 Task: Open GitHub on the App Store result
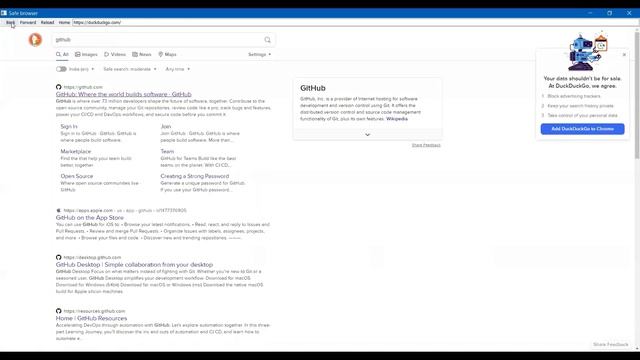90,218
